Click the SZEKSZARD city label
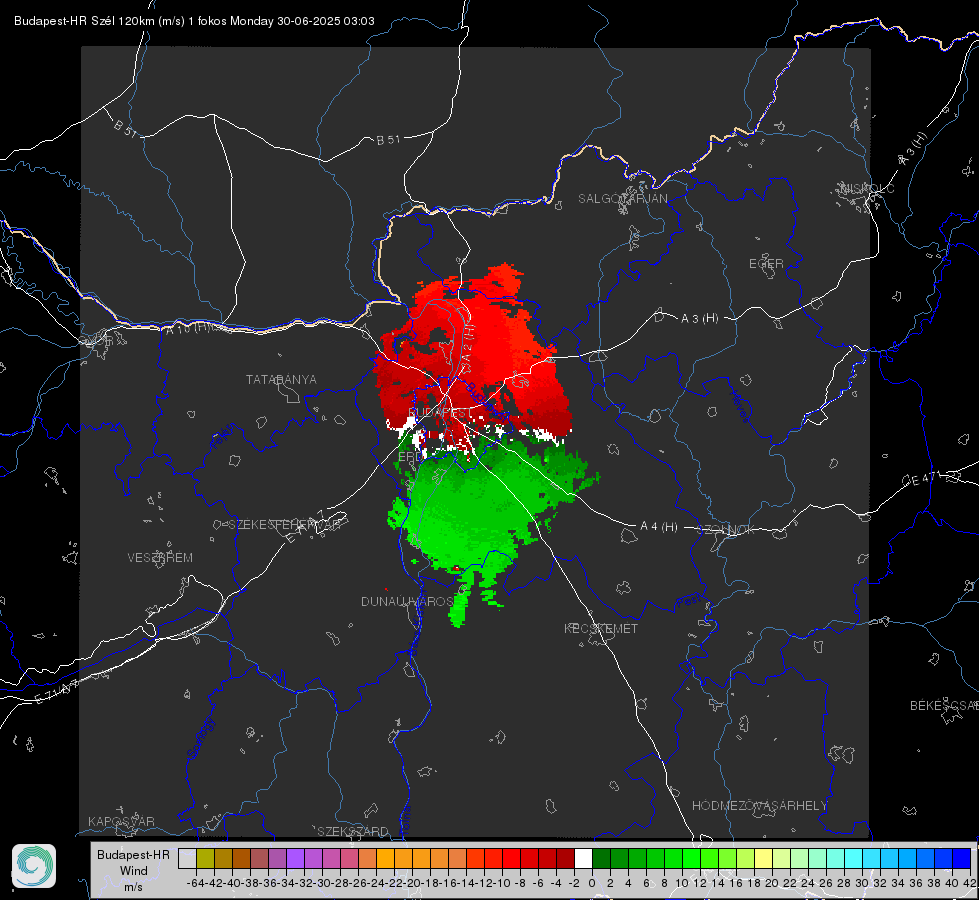The width and height of the screenshot is (979, 900). click(353, 831)
